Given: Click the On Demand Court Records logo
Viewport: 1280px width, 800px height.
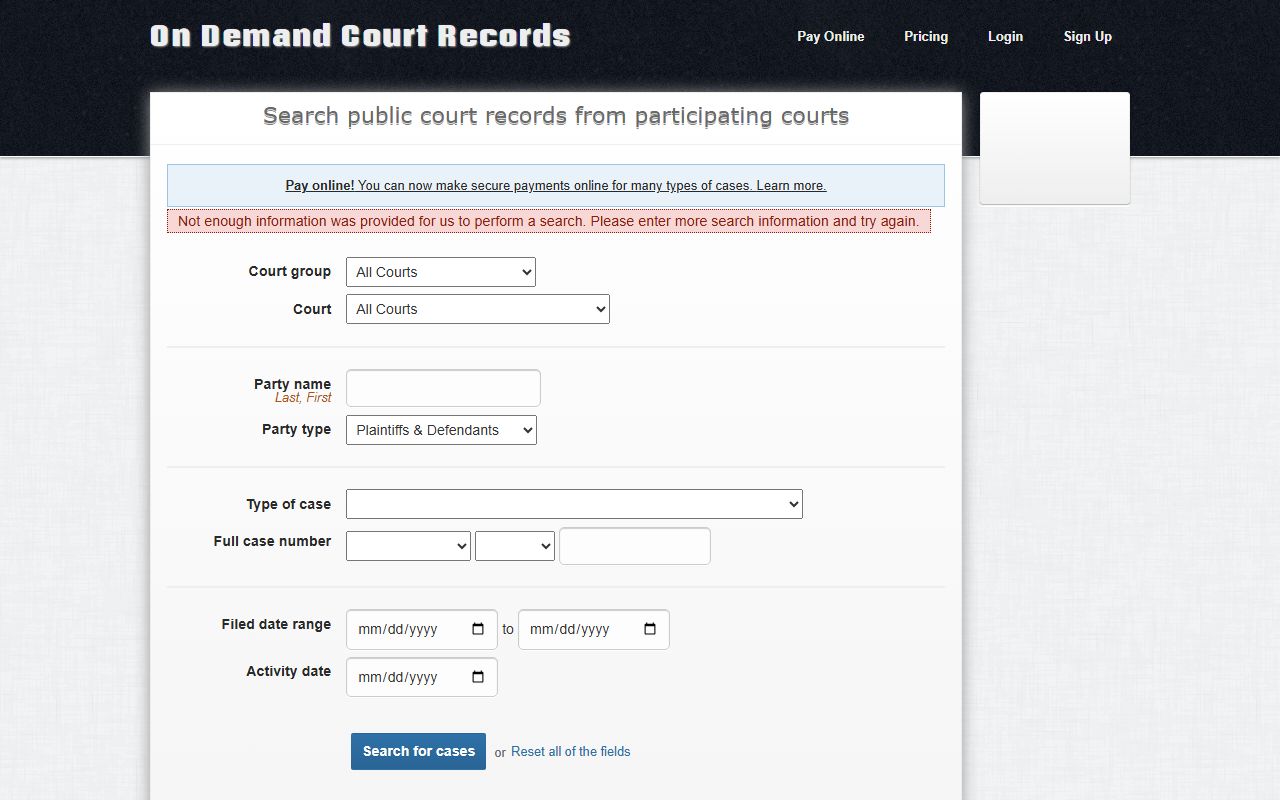Looking at the screenshot, I should point(360,36).
